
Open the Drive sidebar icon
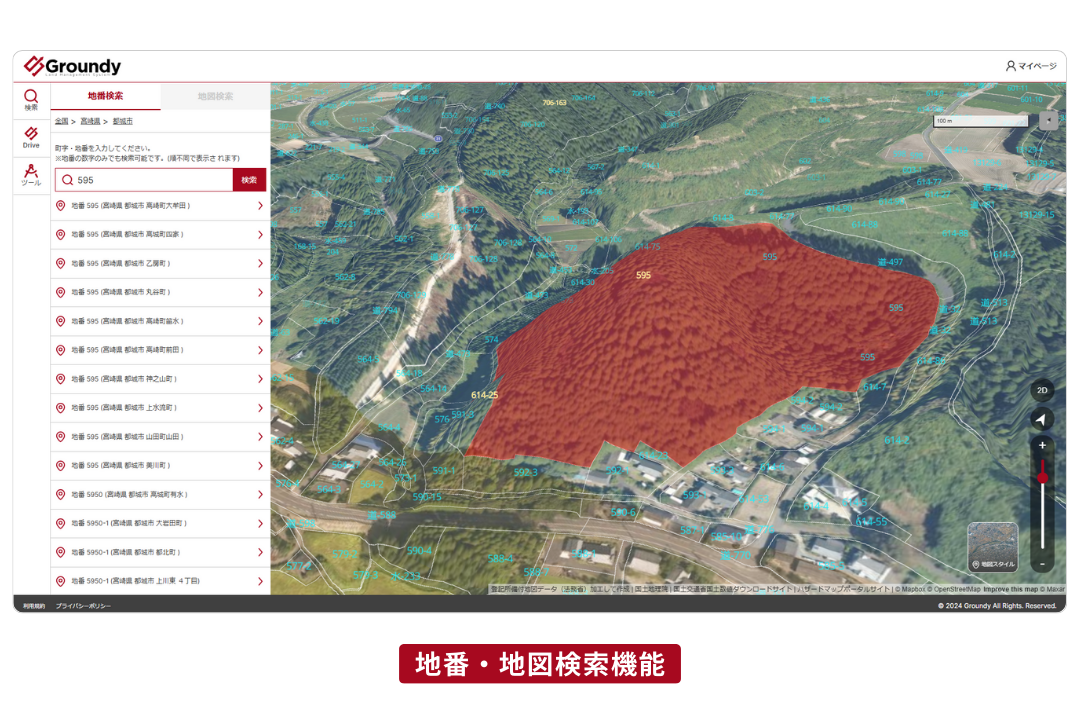(31, 137)
